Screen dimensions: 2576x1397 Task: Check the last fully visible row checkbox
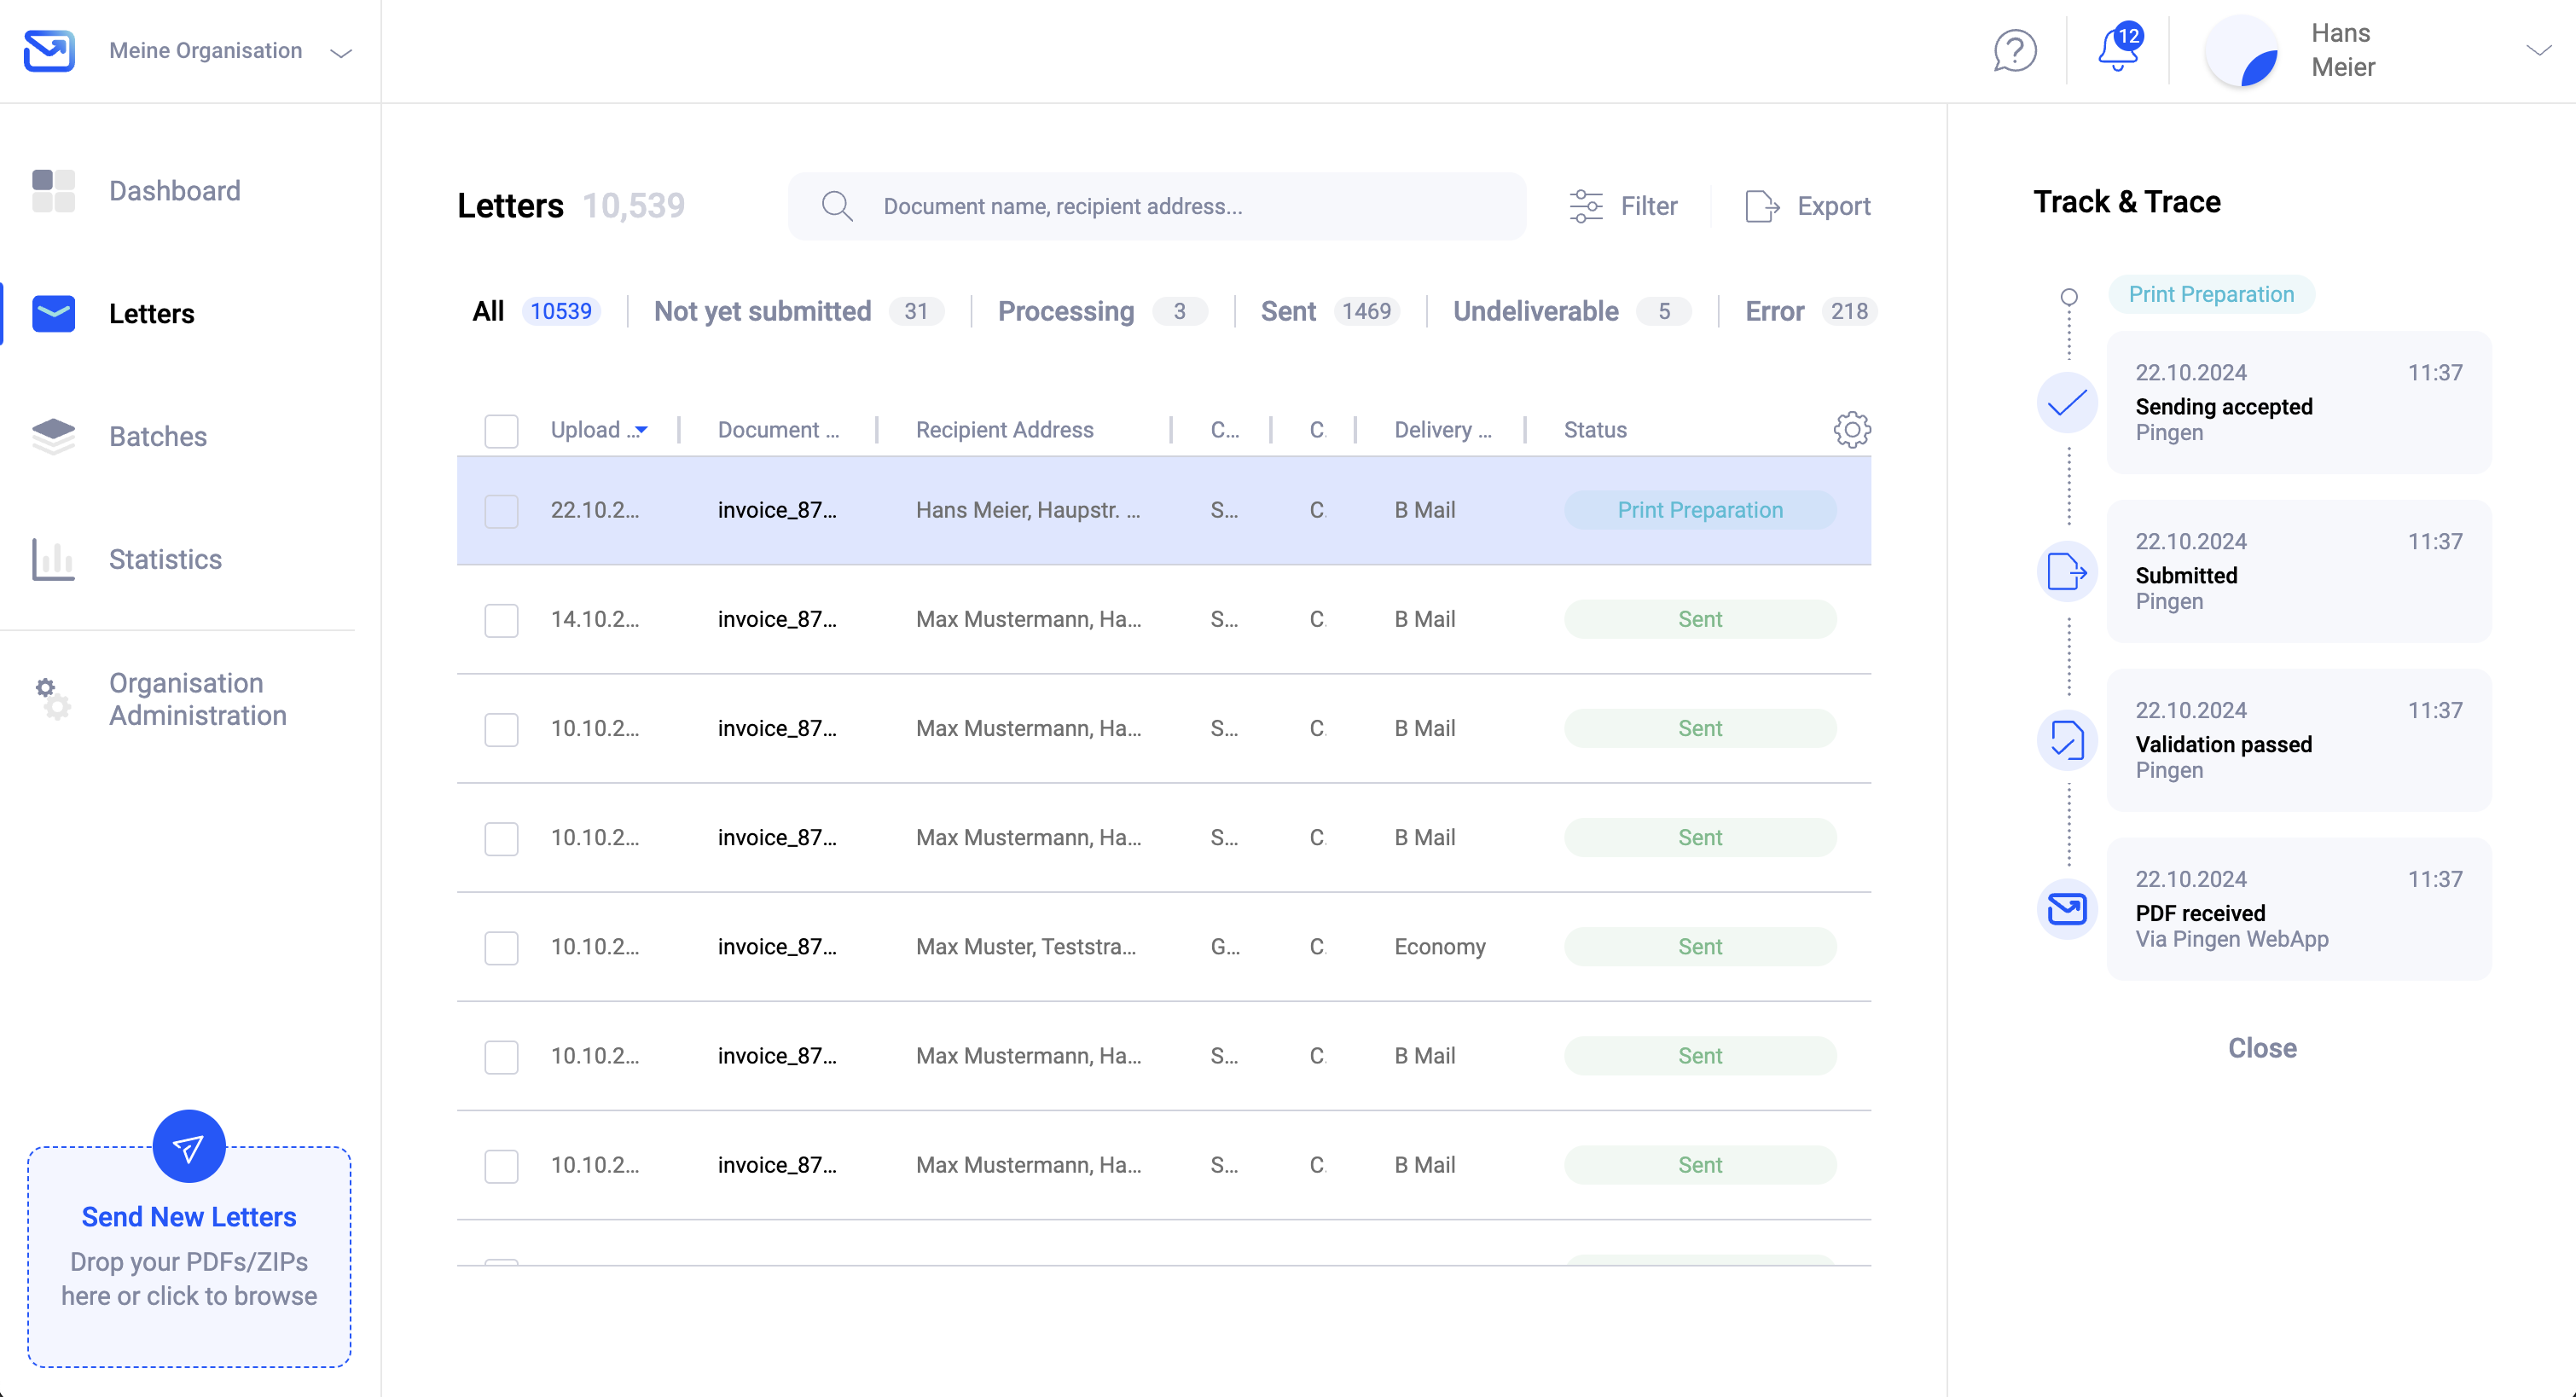pos(501,1166)
